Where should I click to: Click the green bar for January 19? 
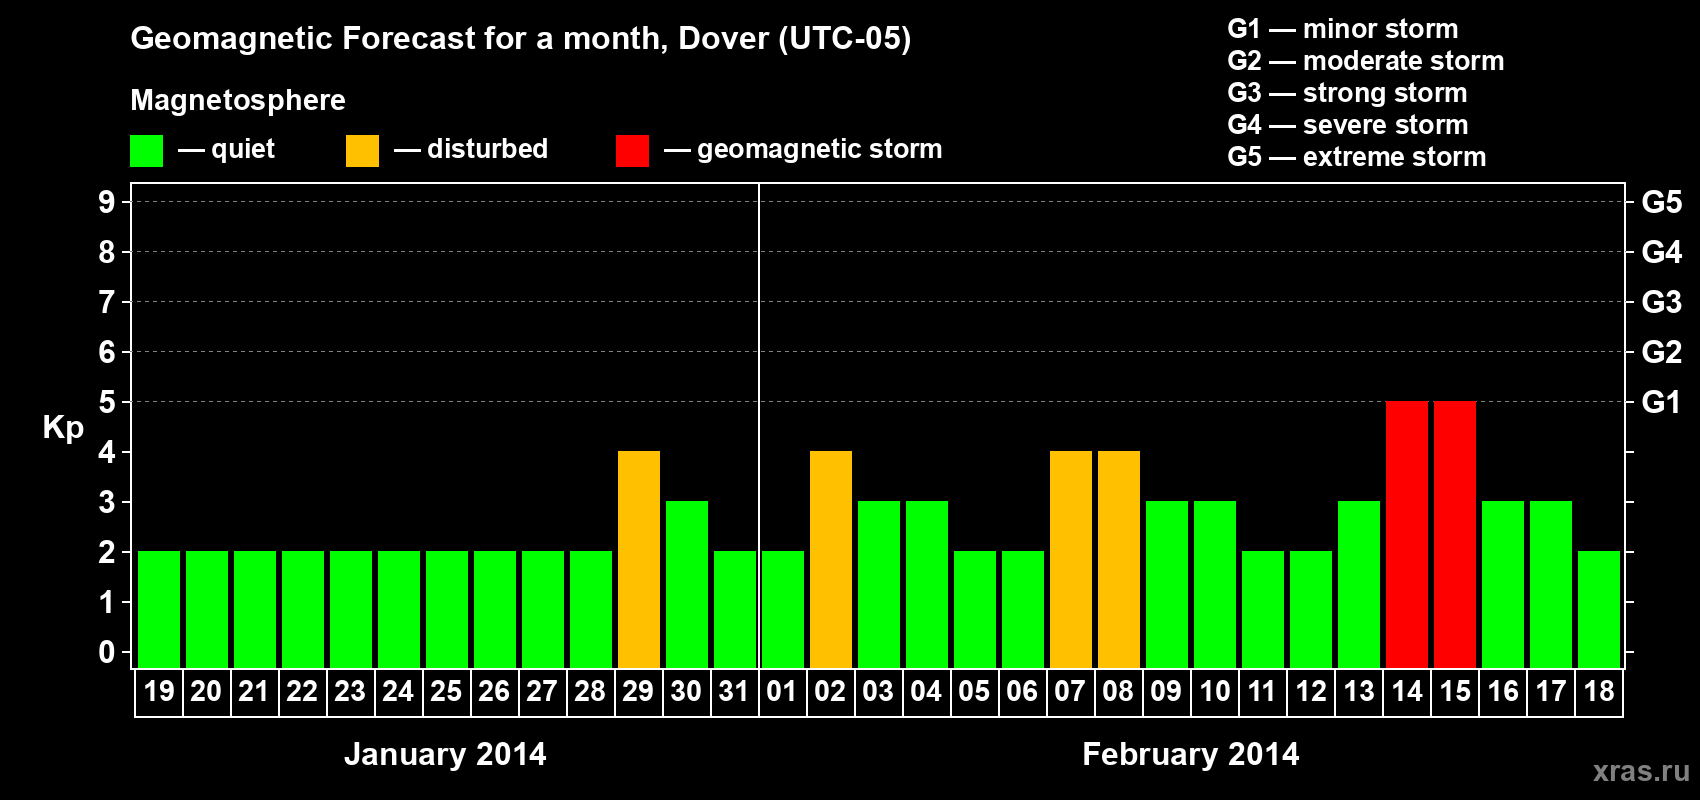point(159,610)
